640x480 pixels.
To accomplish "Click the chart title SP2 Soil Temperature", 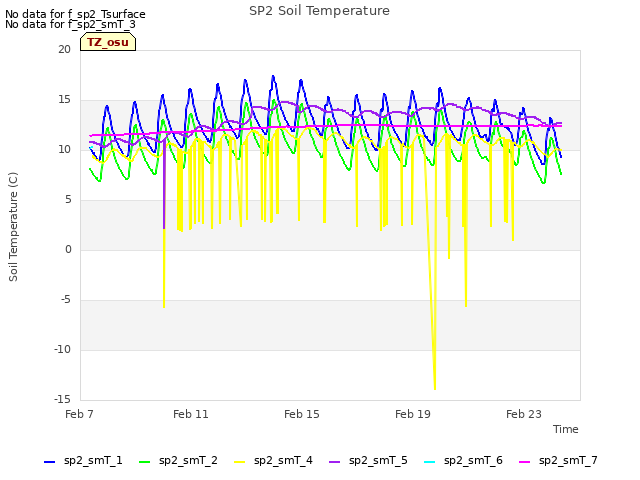I will point(319,11).
